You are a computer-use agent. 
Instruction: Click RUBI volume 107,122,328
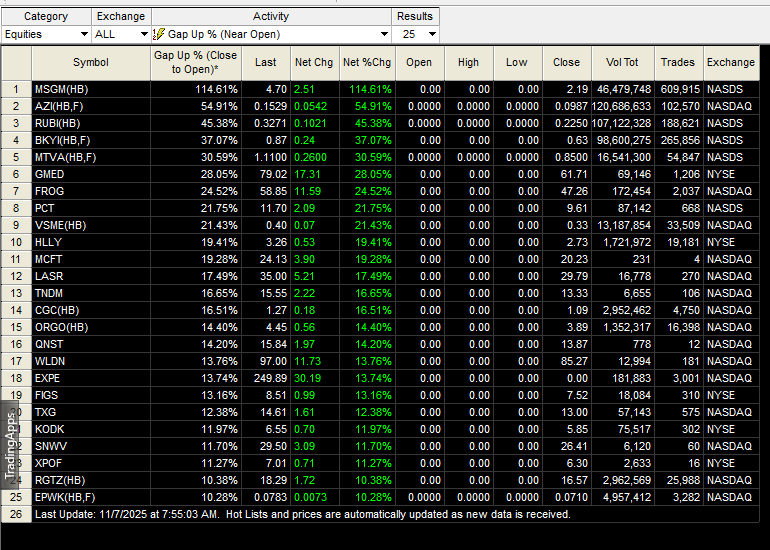622,123
